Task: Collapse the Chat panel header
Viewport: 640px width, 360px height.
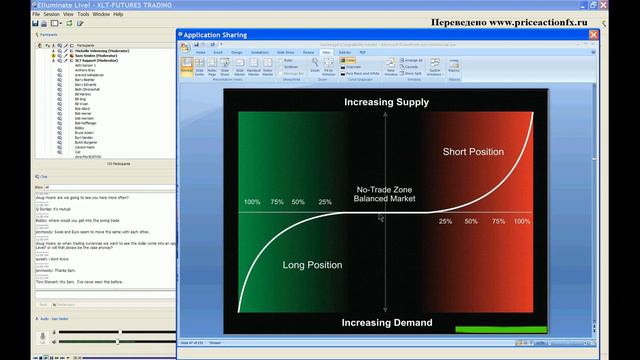Action: tap(41, 177)
